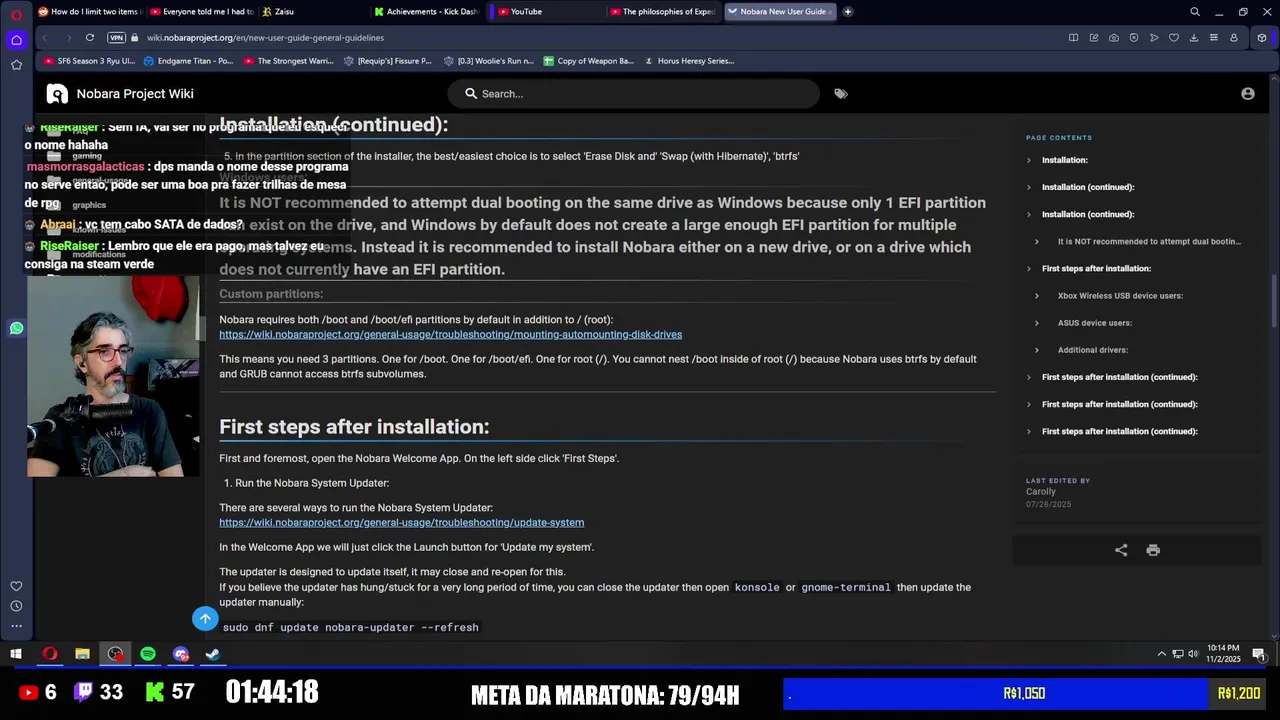Switch to the Zaisu tab
Screen dimensions: 1280x720
312,12
